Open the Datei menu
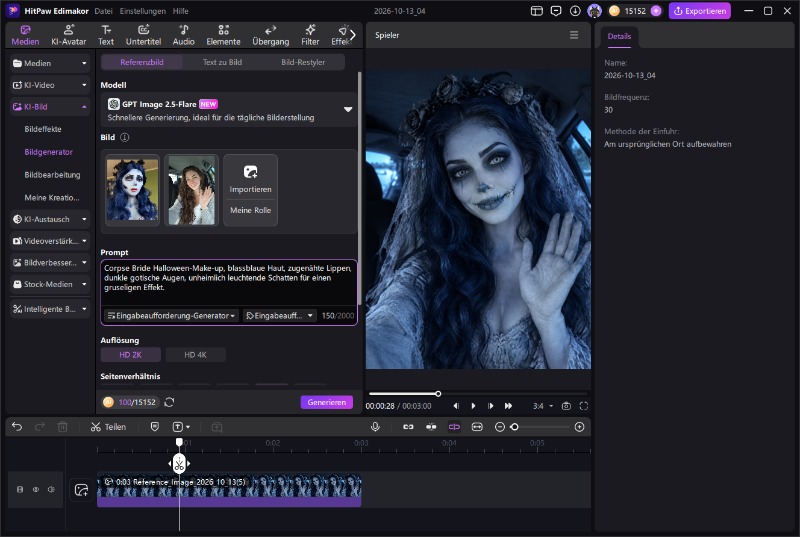This screenshot has height=537, width=800. coord(103,11)
